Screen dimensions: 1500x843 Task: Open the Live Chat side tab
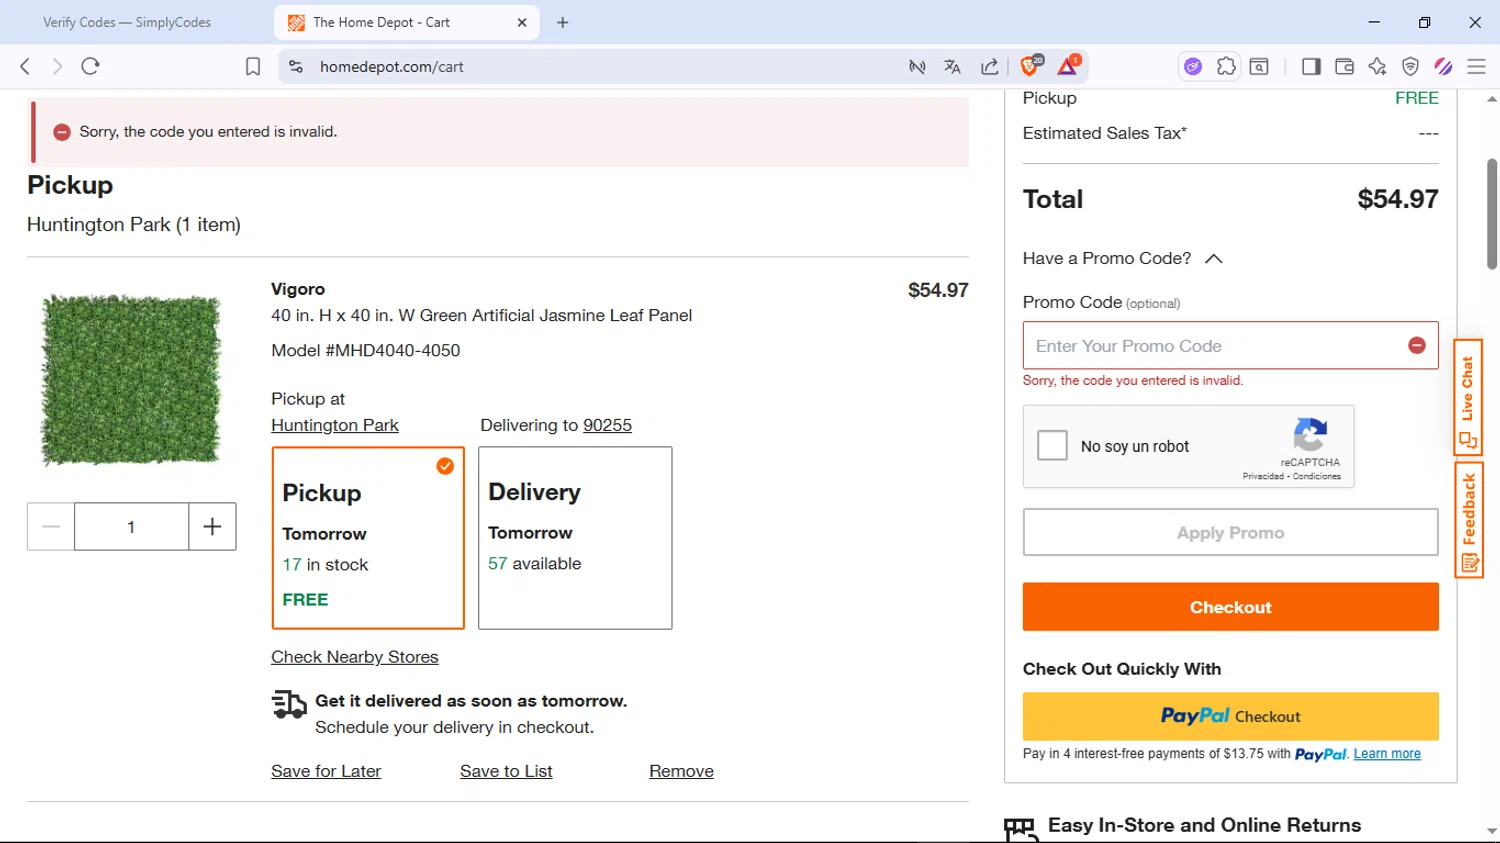pos(1468,398)
